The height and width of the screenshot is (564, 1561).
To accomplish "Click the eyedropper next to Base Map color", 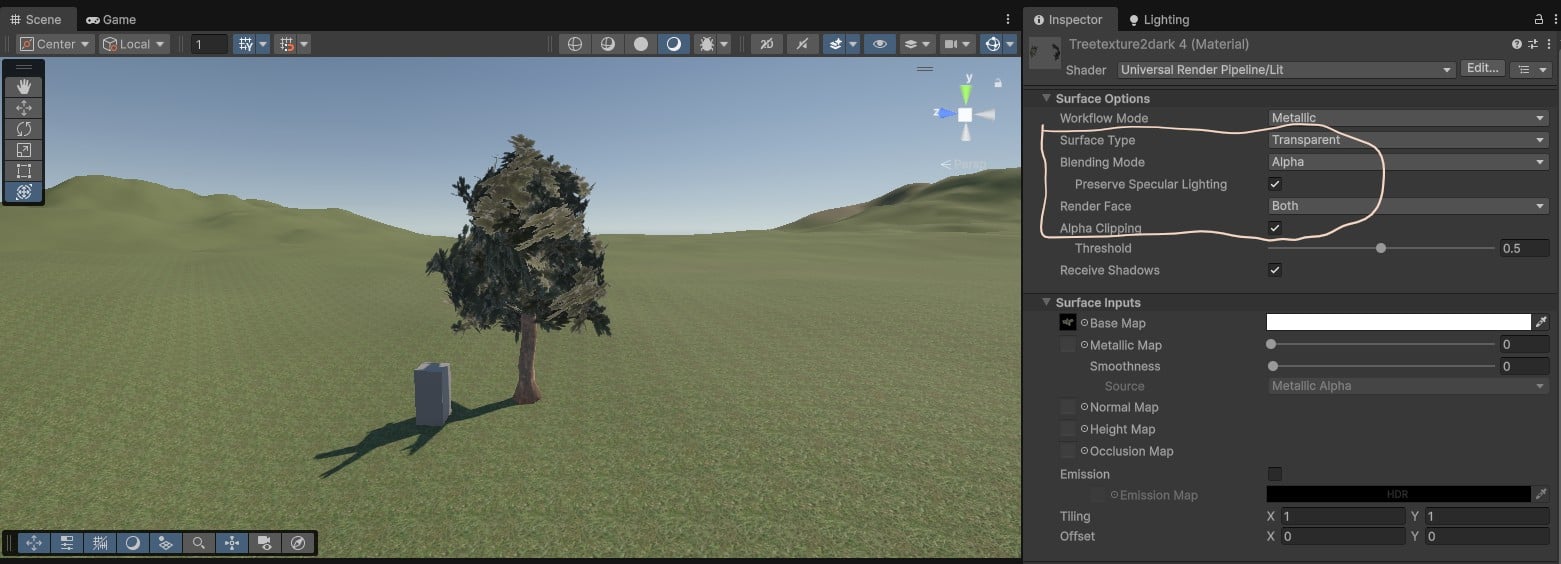I will [x=1541, y=322].
